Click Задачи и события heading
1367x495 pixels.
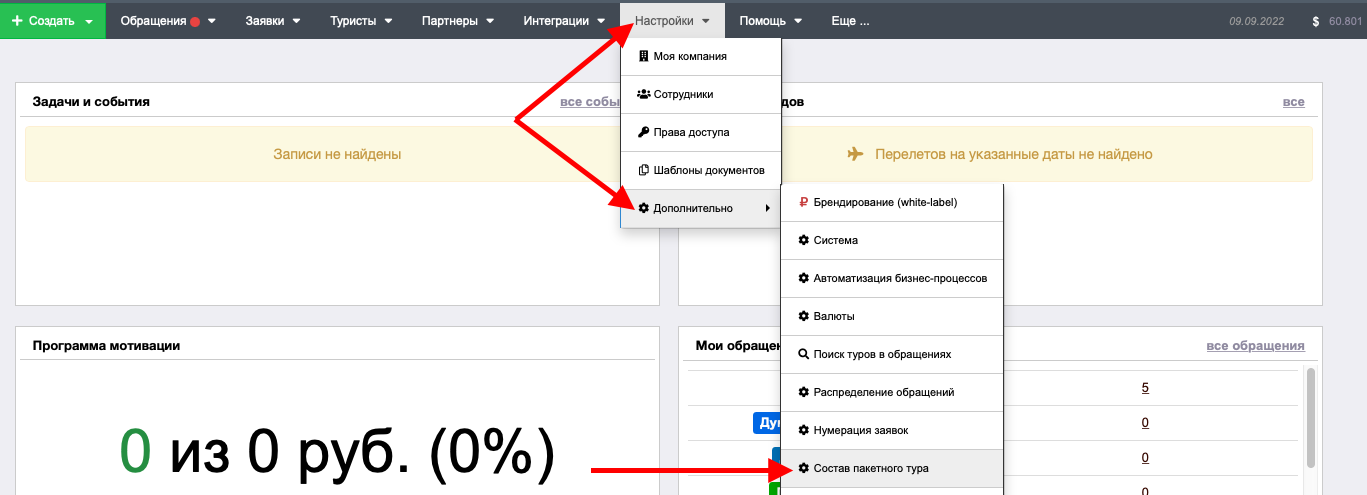pos(91,102)
